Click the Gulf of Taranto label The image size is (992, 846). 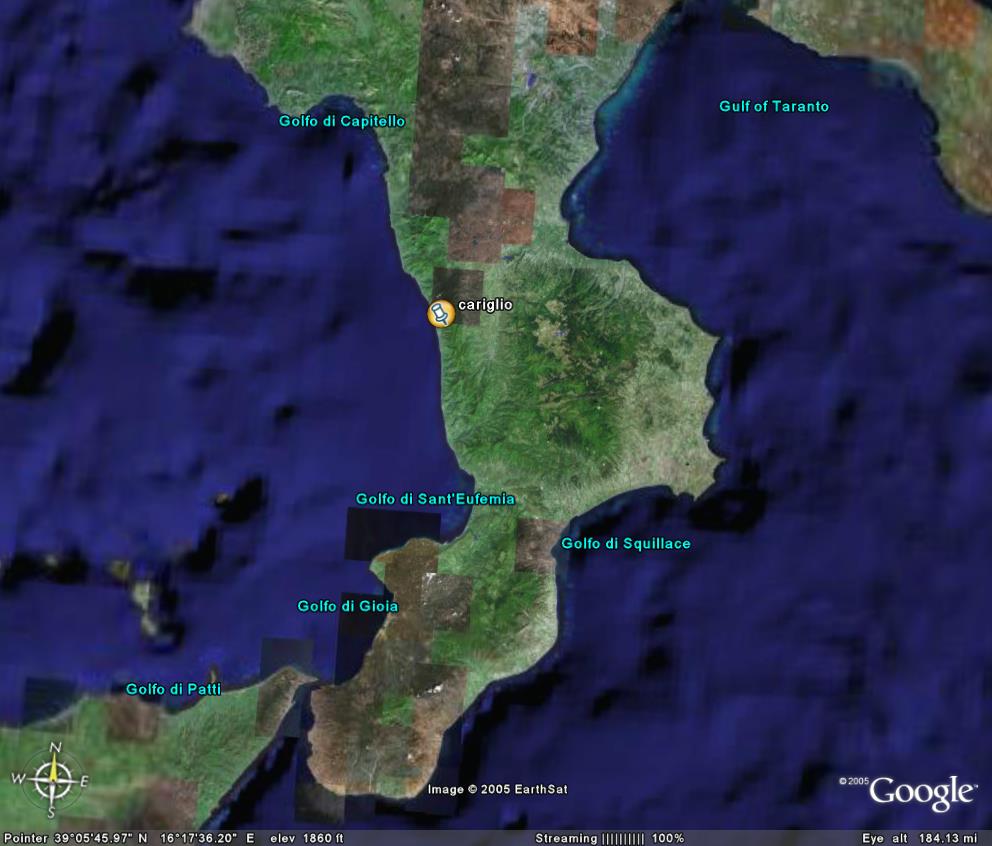[774, 106]
